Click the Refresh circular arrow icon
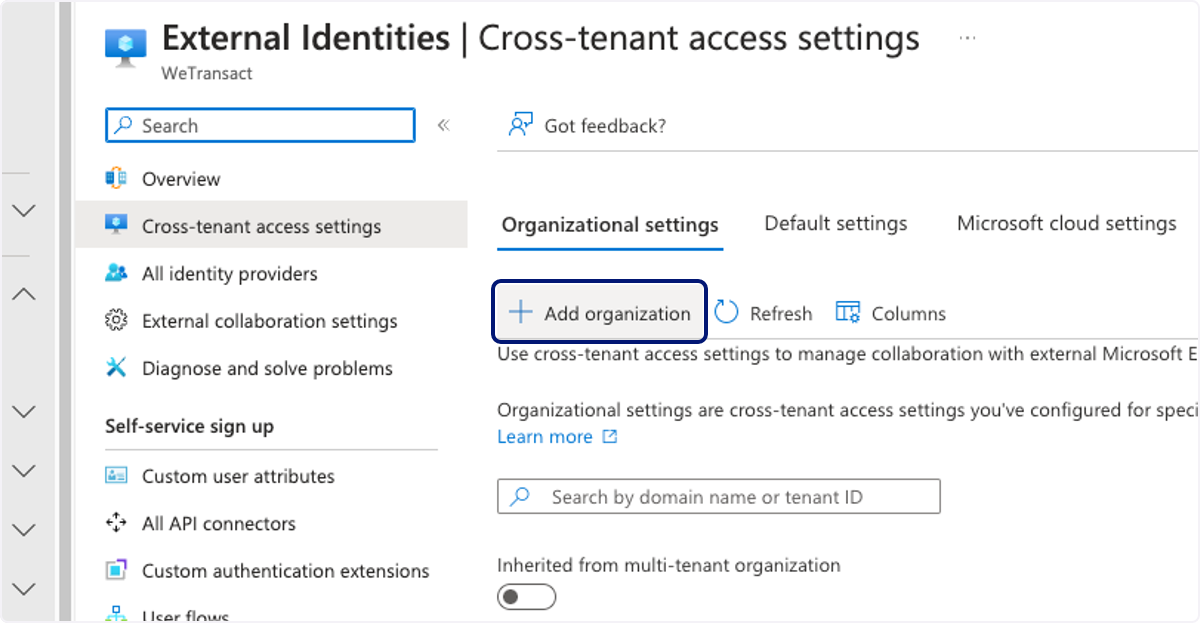The width and height of the screenshot is (1200, 623). 726,313
